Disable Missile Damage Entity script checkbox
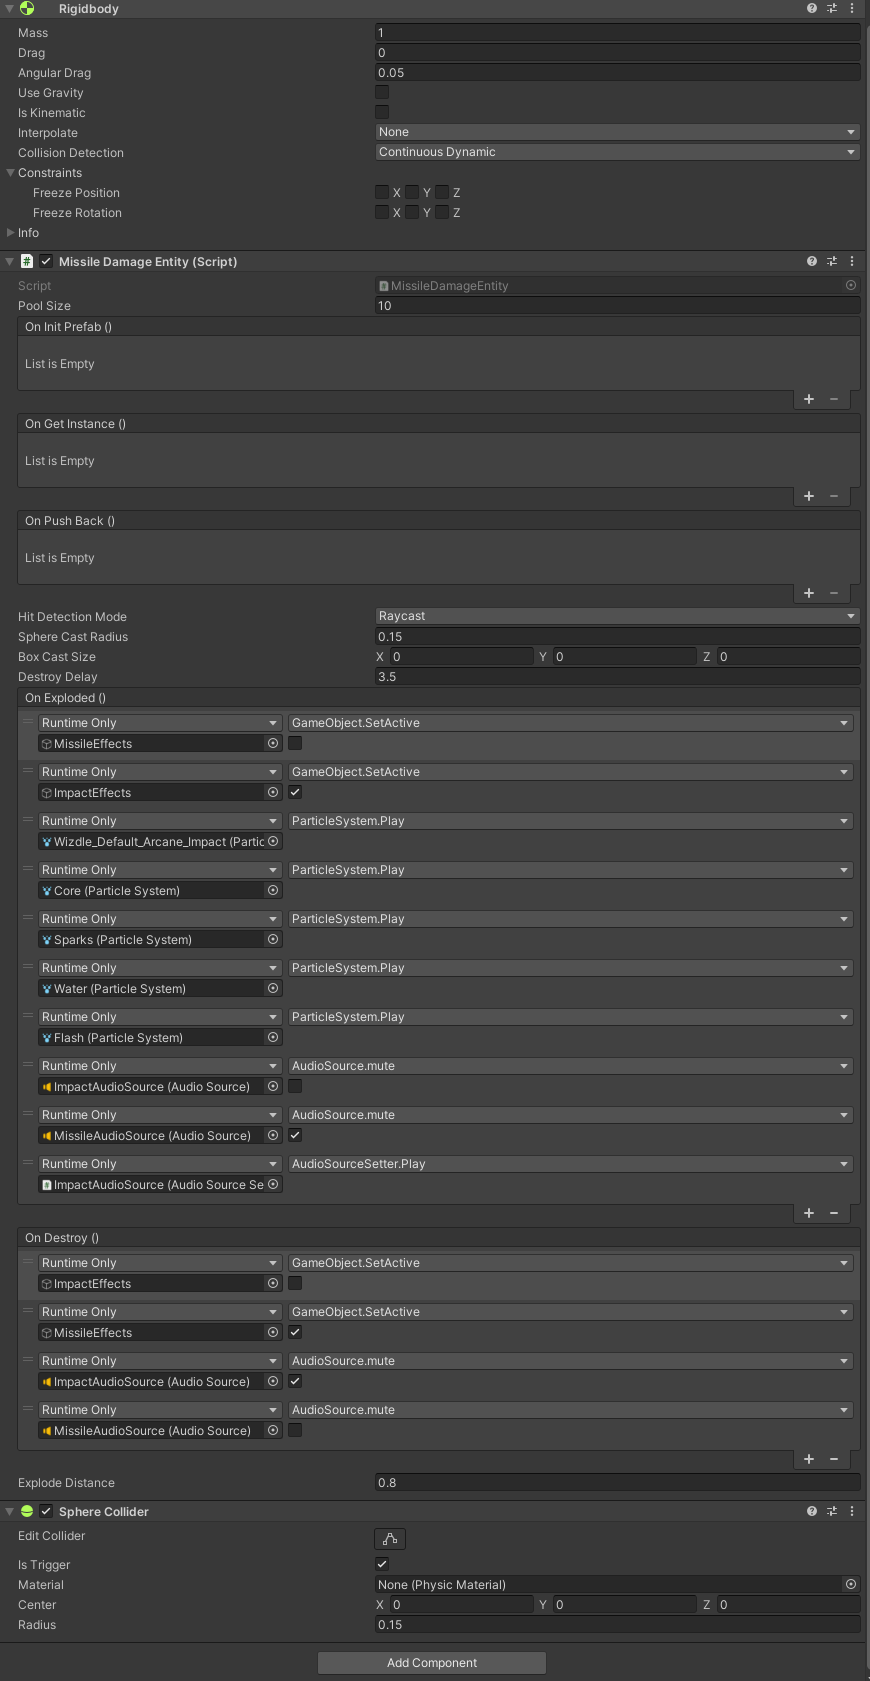The image size is (870, 1681). 46,261
